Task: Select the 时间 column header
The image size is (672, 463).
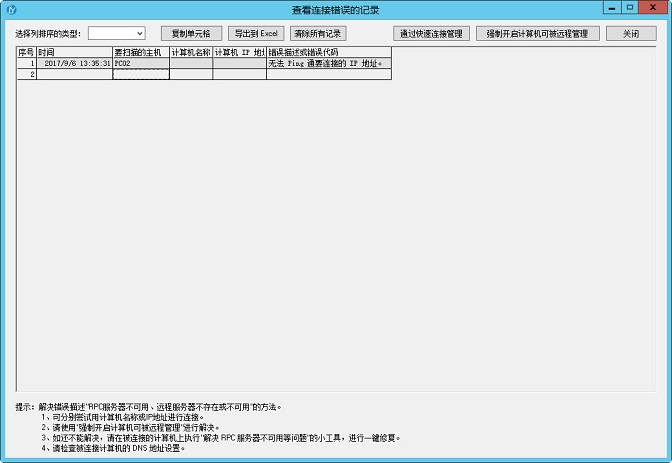Action: pyautogui.click(x=74, y=51)
